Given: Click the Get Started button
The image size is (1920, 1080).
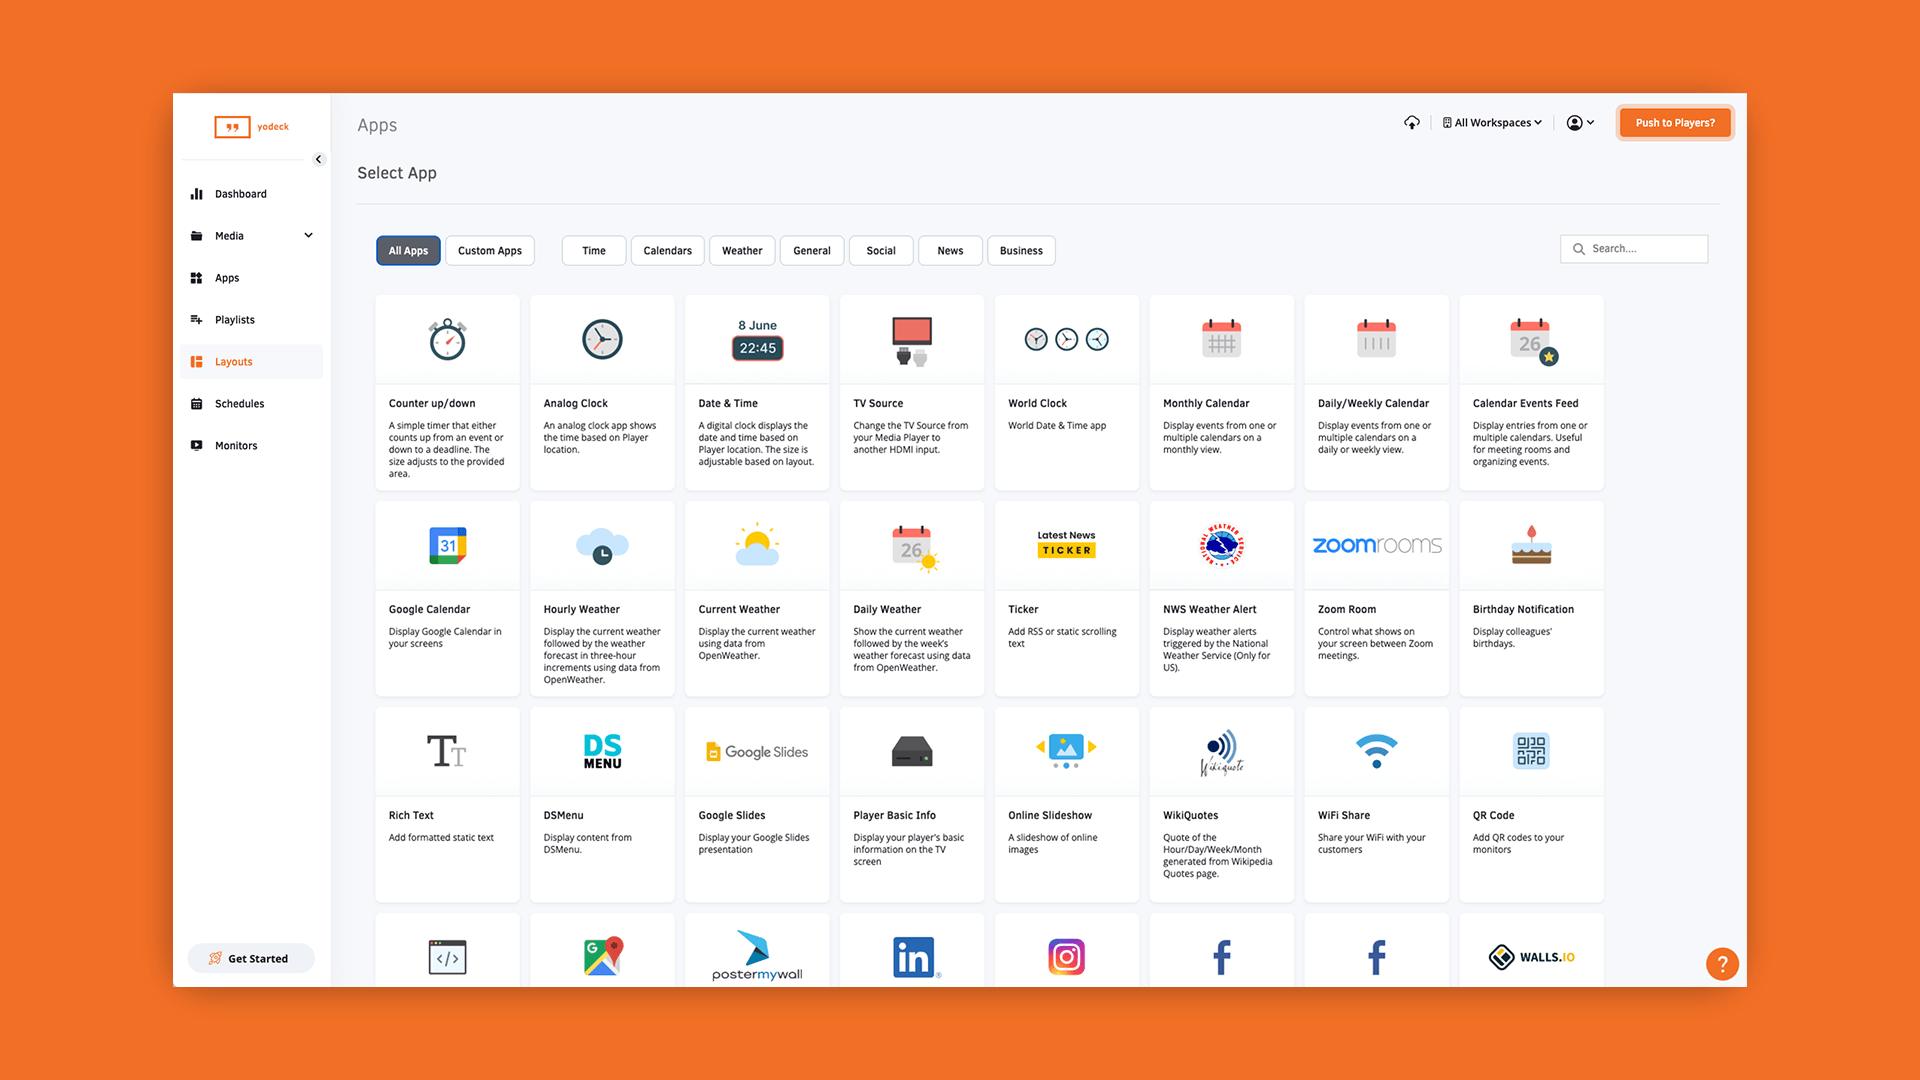Looking at the screenshot, I should pos(251,958).
